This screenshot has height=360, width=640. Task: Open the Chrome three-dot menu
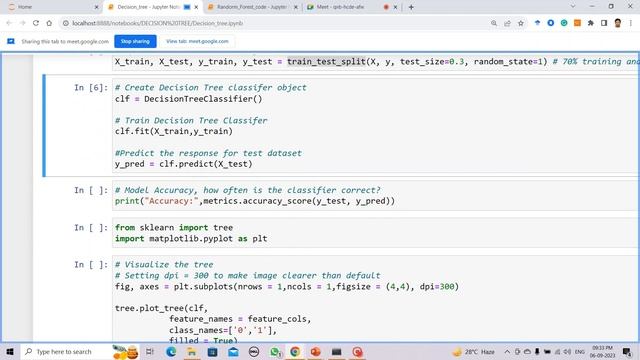(631, 23)
